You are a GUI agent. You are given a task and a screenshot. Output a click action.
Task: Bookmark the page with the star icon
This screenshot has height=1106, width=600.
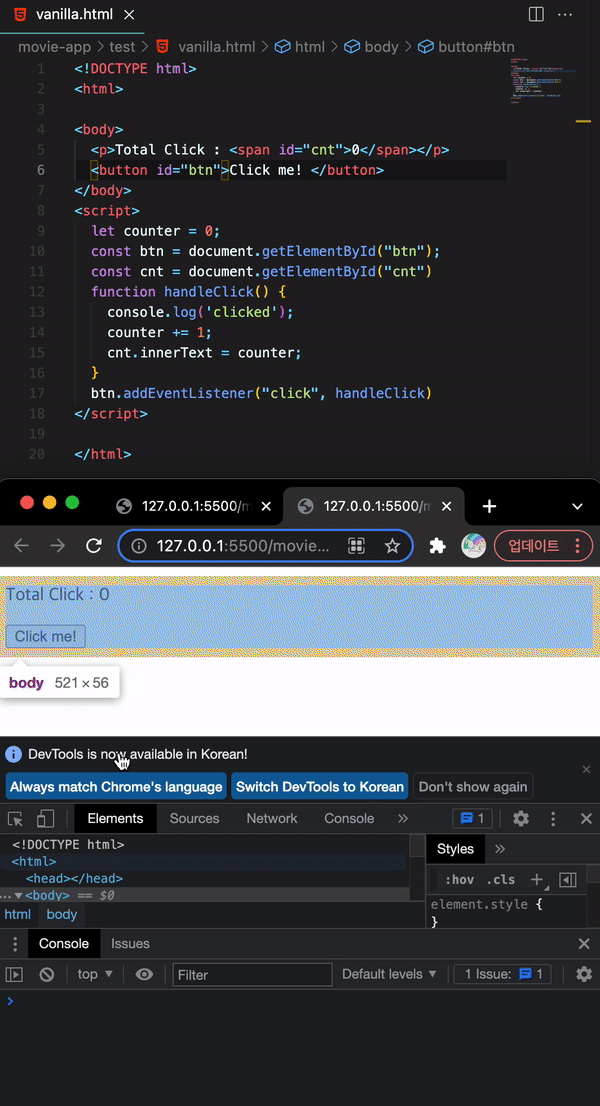point(392,546)
